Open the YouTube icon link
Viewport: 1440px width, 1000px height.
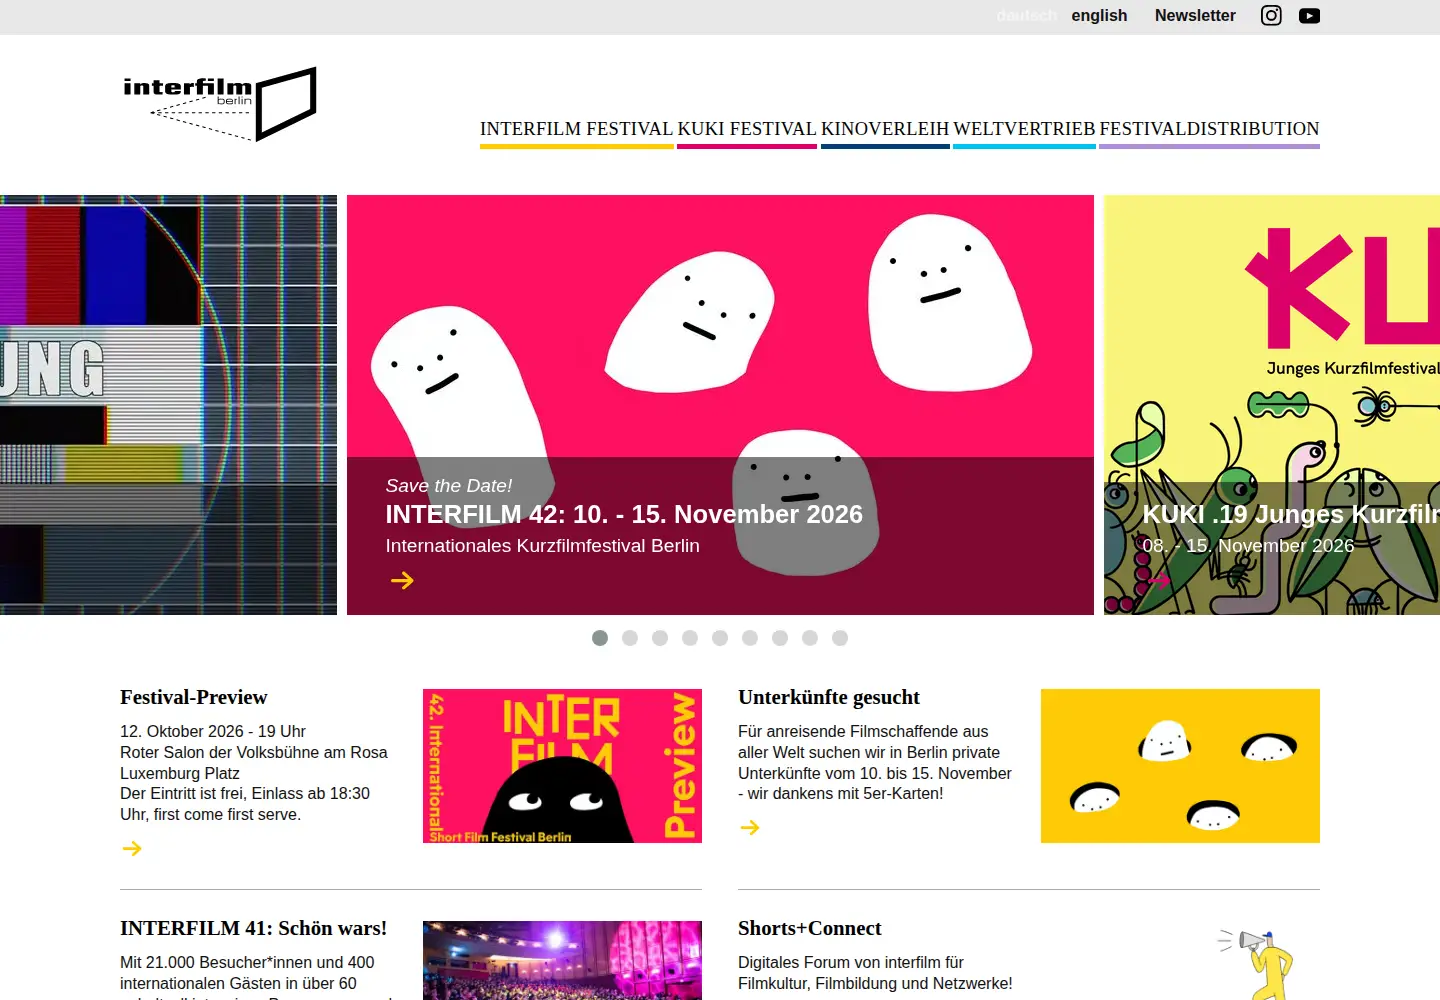click(x=1309, y=15)
